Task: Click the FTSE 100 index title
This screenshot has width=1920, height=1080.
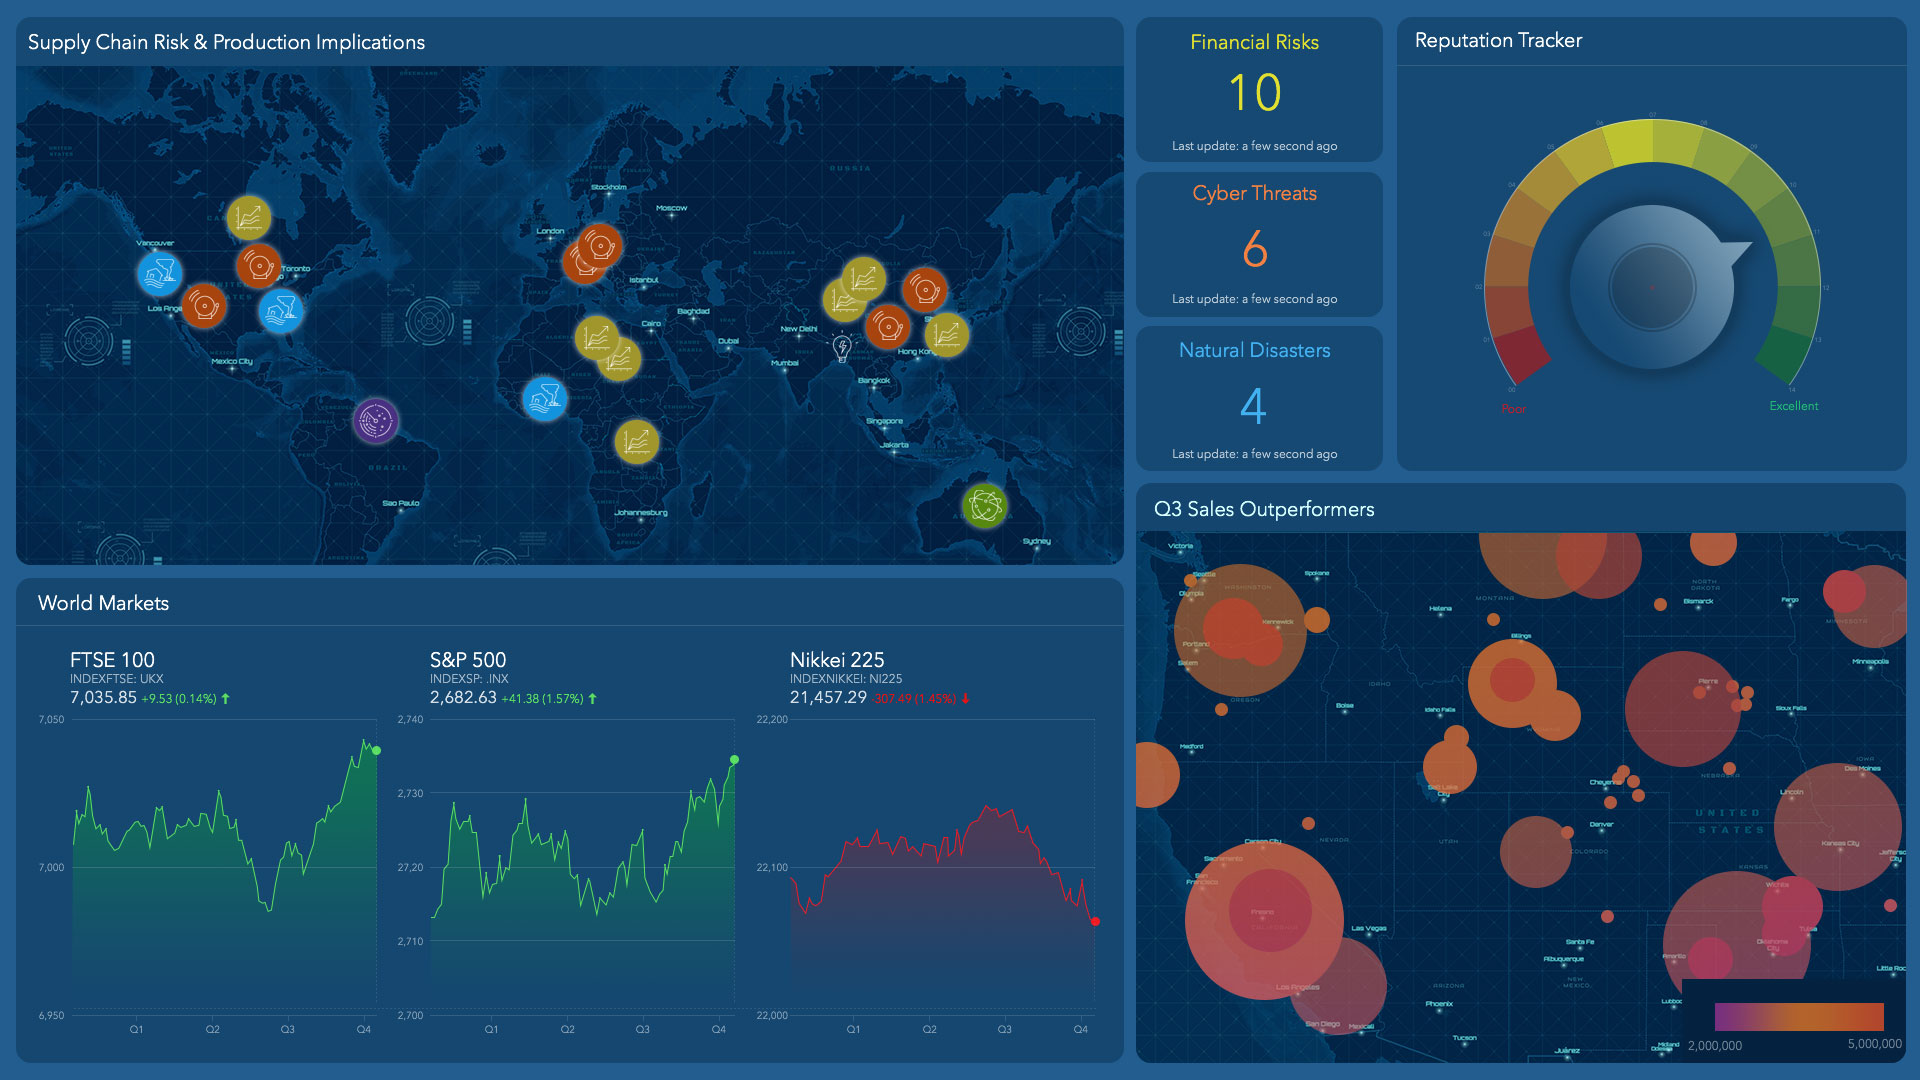Action: pos(112,660)
